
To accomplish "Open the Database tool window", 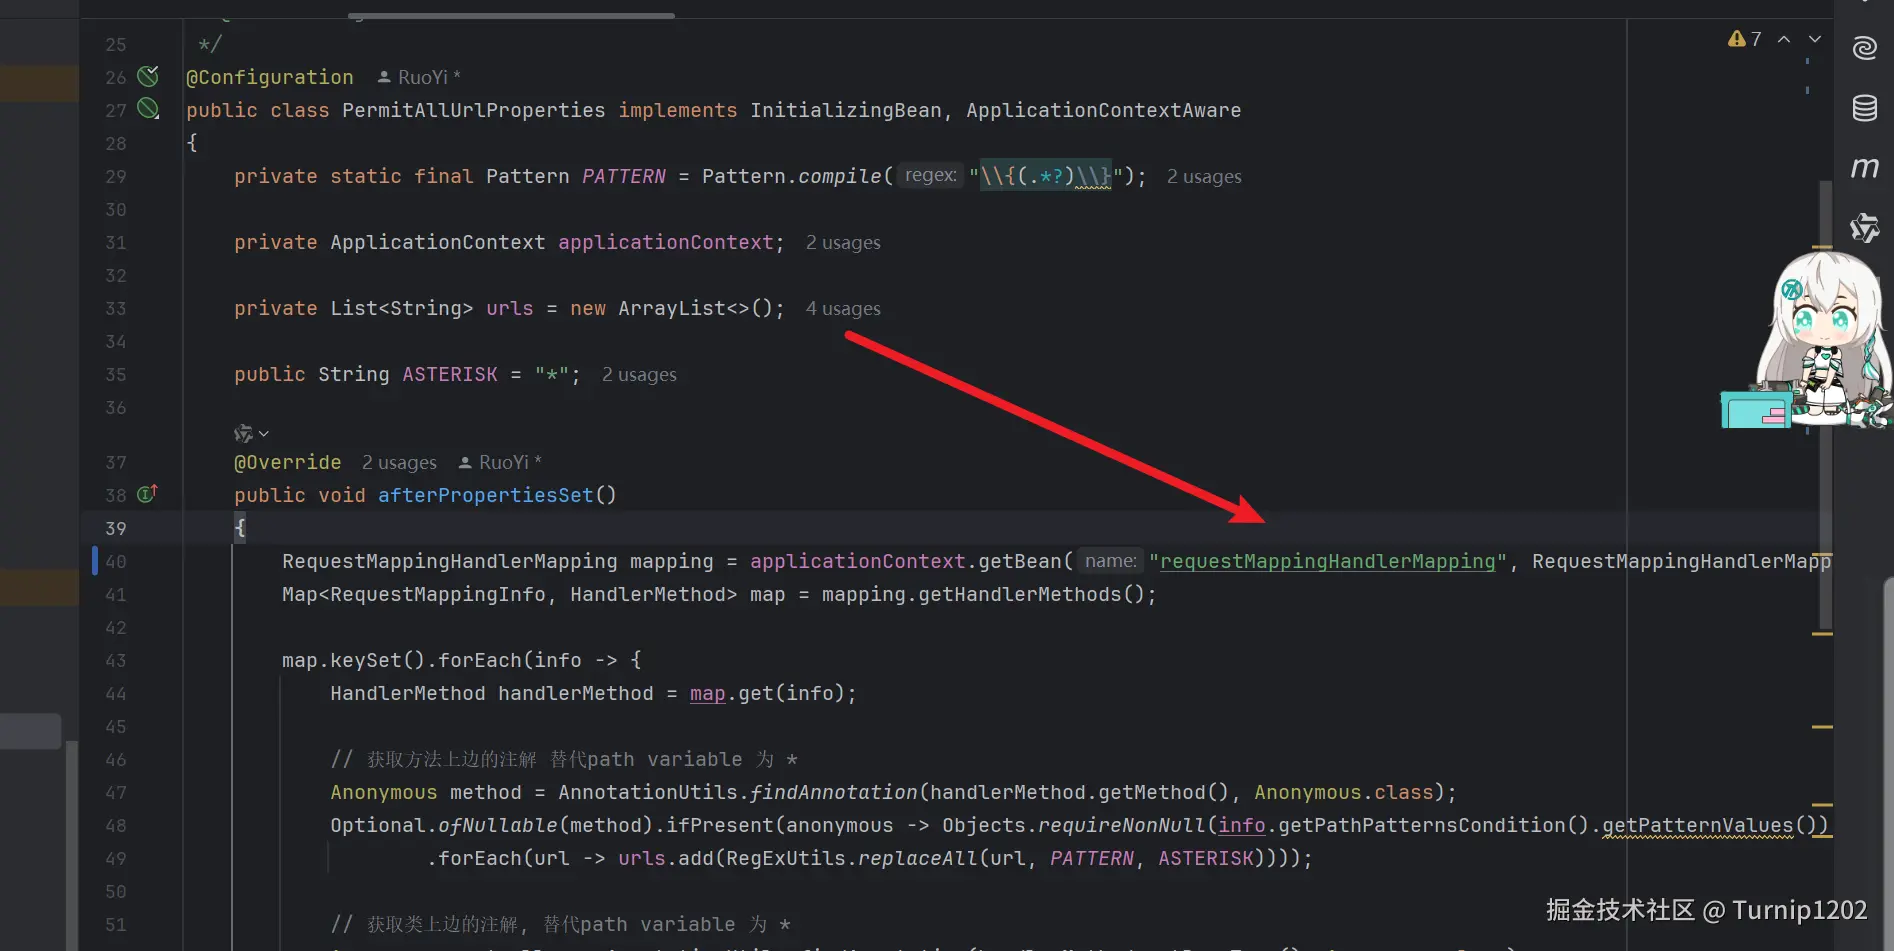I will point(1864,108).
